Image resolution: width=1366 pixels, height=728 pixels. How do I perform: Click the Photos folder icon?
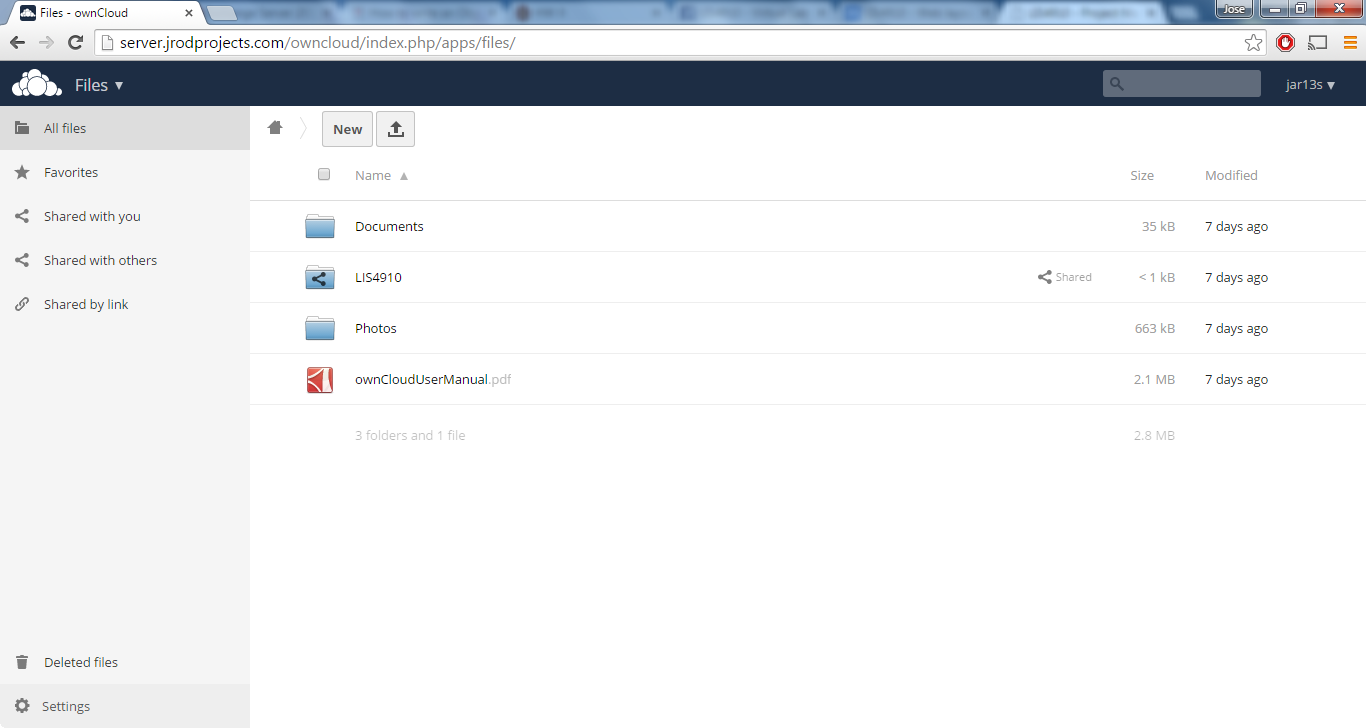(x=320, y=328)
